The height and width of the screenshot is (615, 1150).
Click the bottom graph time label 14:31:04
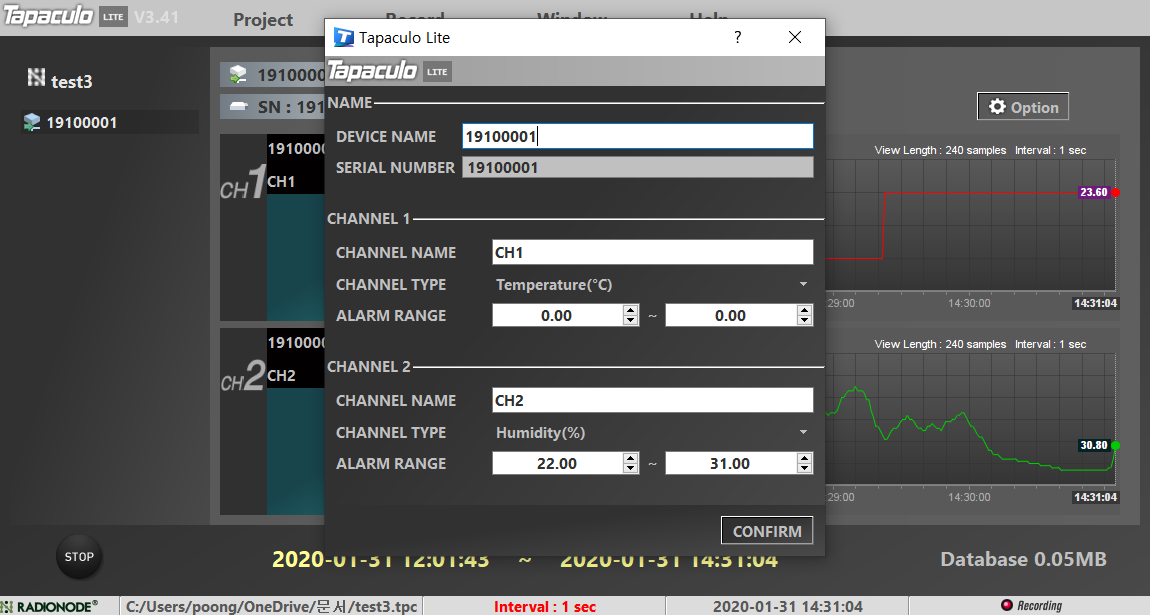(x=1096, y=497)
